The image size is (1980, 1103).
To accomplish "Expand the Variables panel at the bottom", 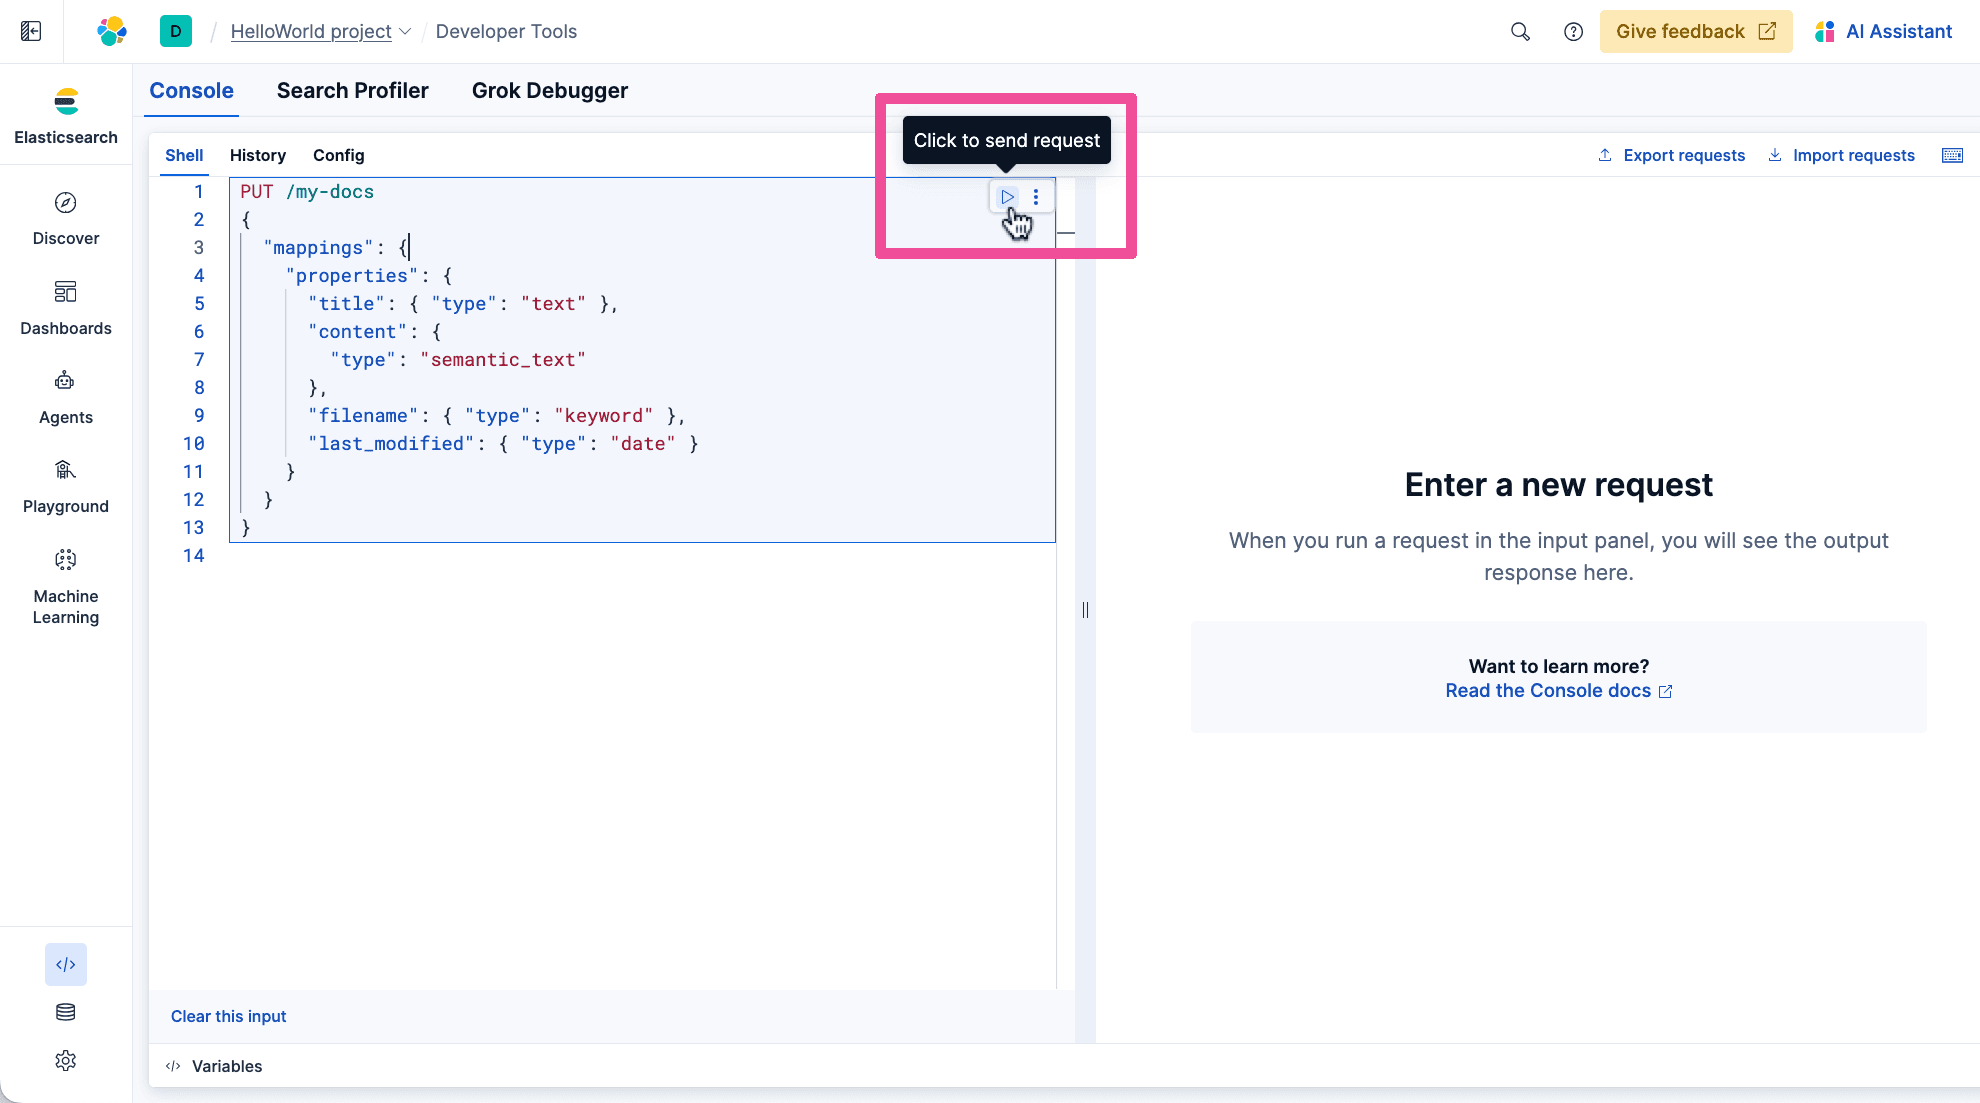I will pyautogui.click(x=227, y=1066).
